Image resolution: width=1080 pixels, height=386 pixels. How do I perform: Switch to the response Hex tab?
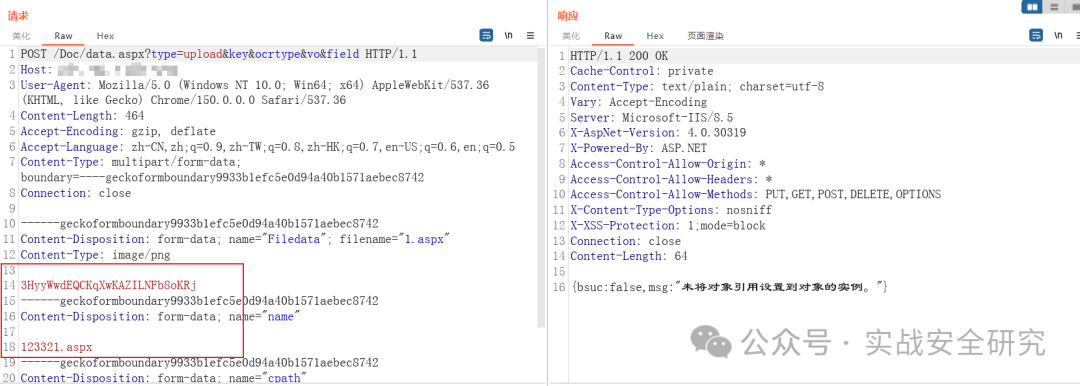point(655,36)
